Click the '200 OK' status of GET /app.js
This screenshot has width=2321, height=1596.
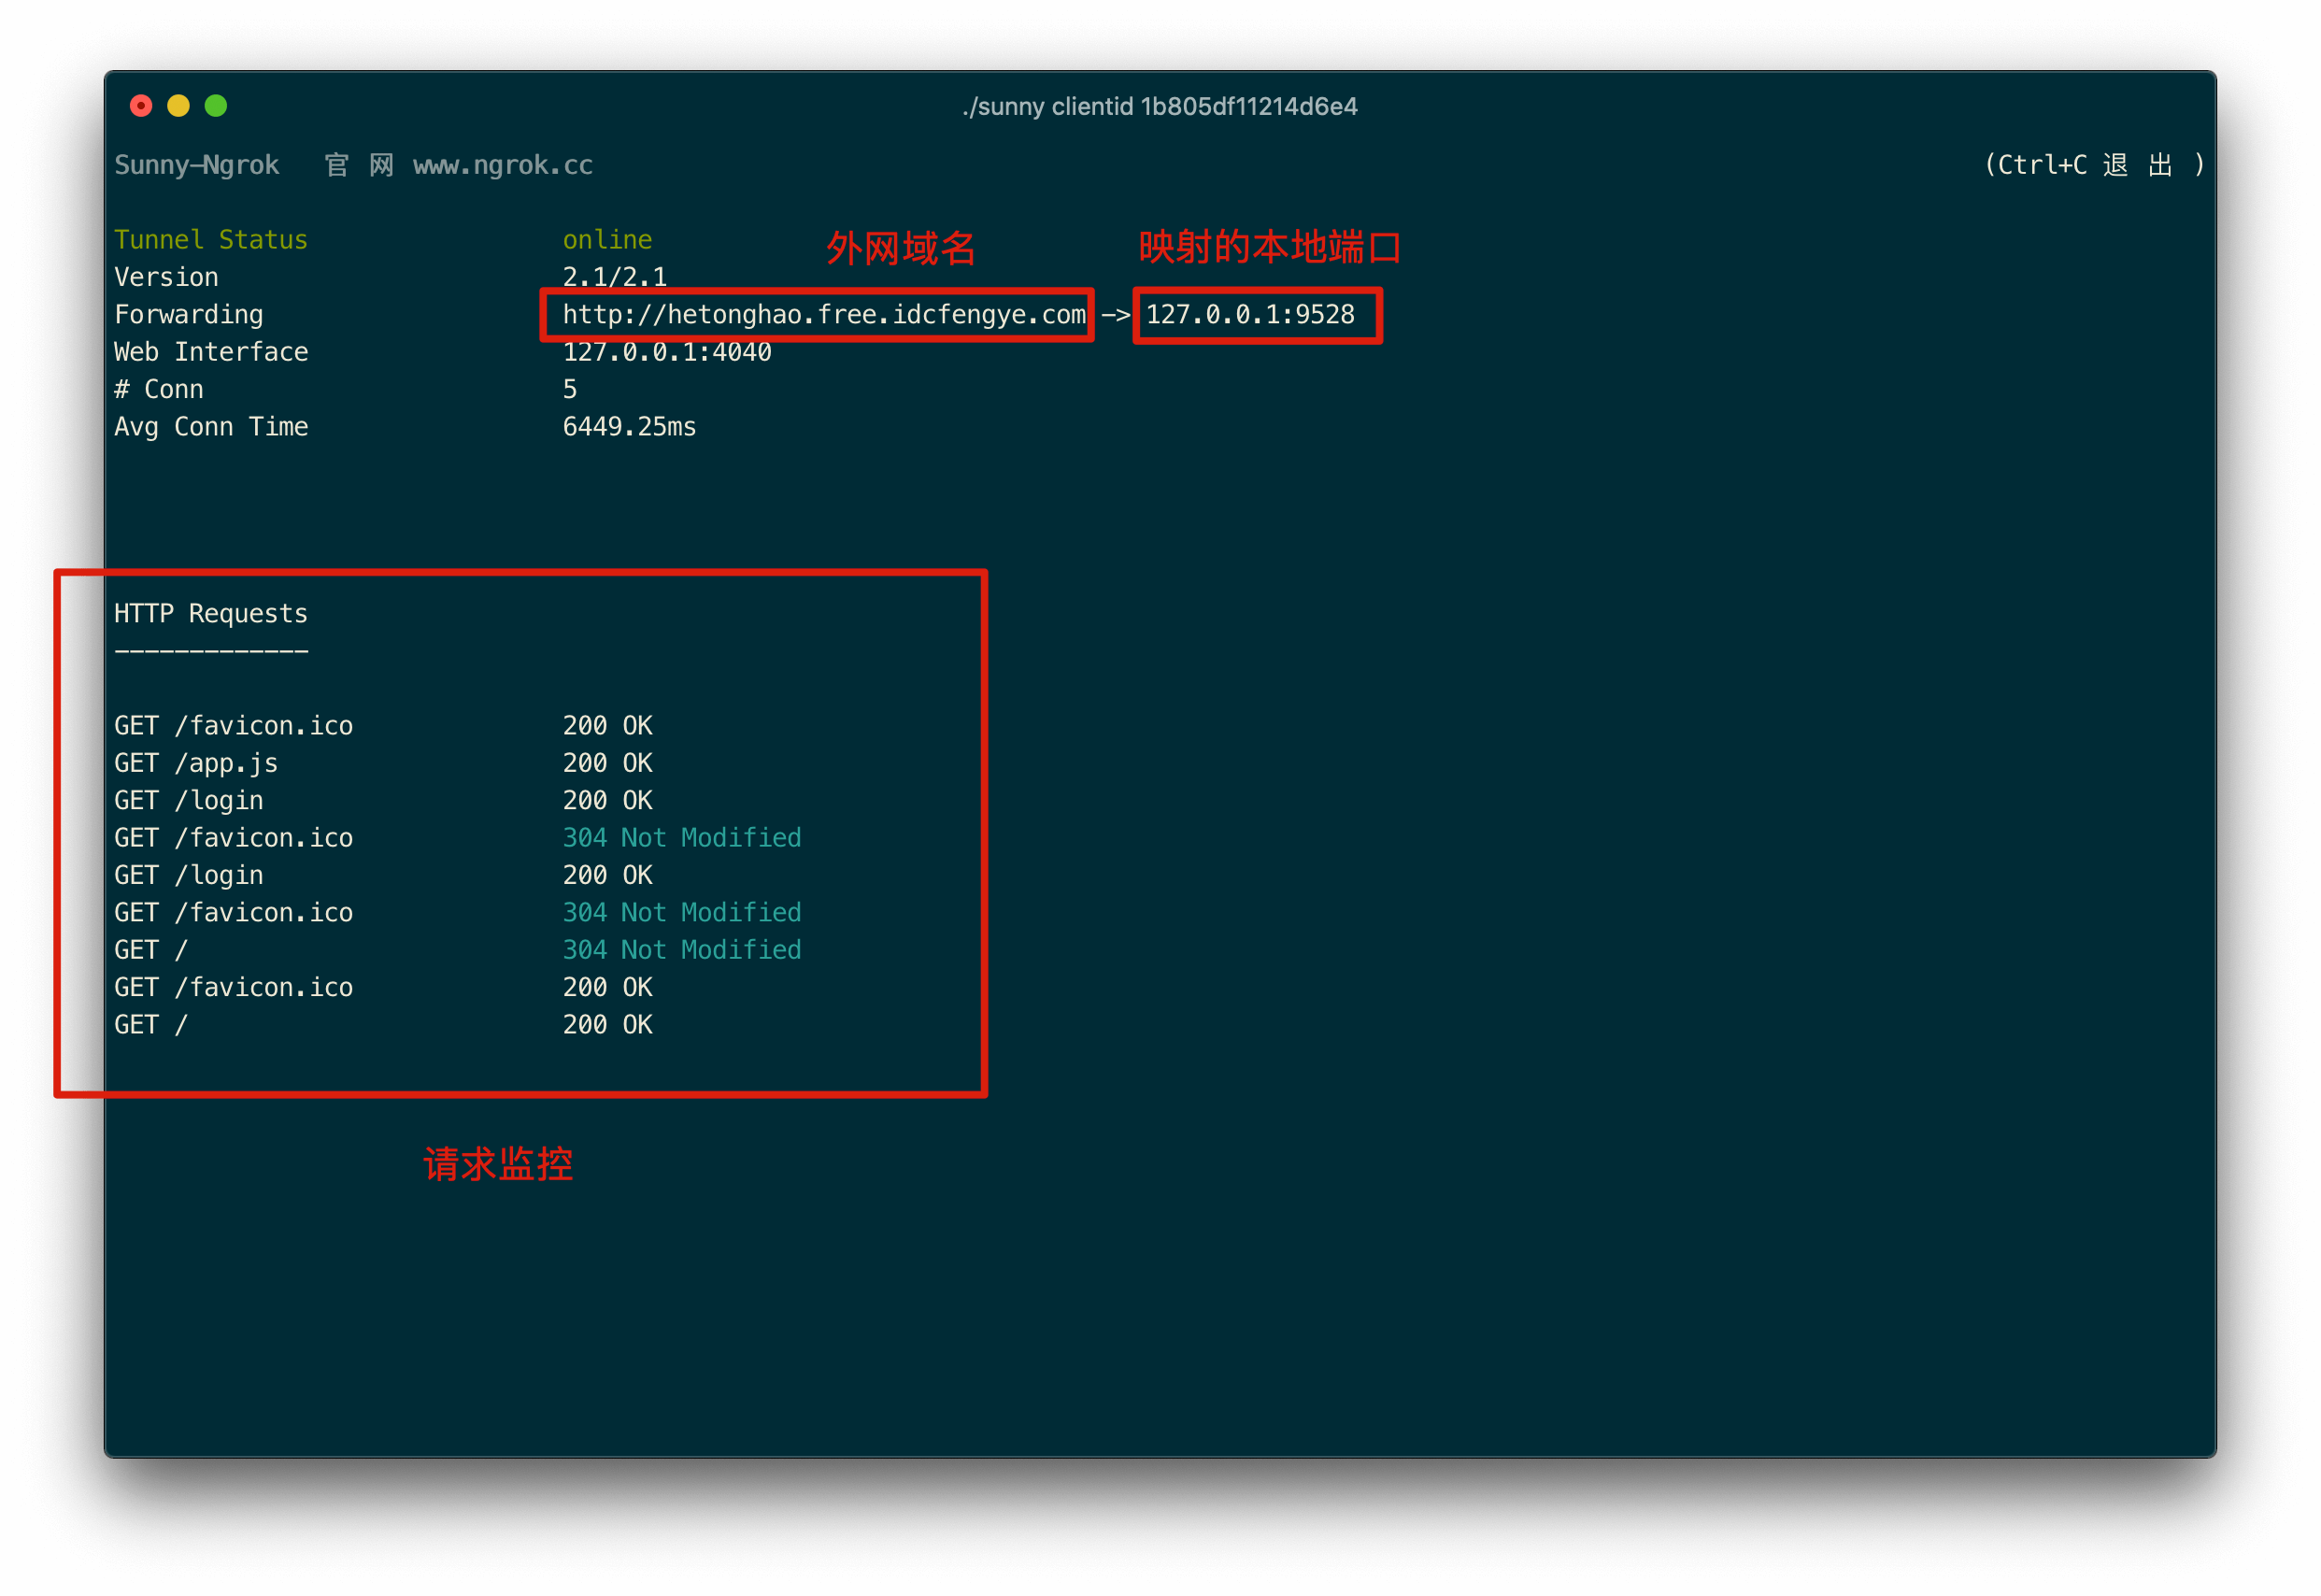coord(607,763)
